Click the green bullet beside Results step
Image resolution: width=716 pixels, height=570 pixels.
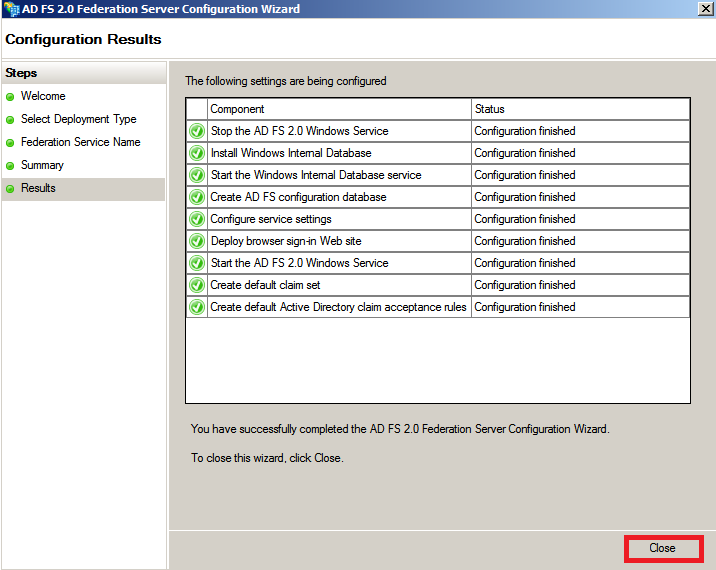click(10, 189)
